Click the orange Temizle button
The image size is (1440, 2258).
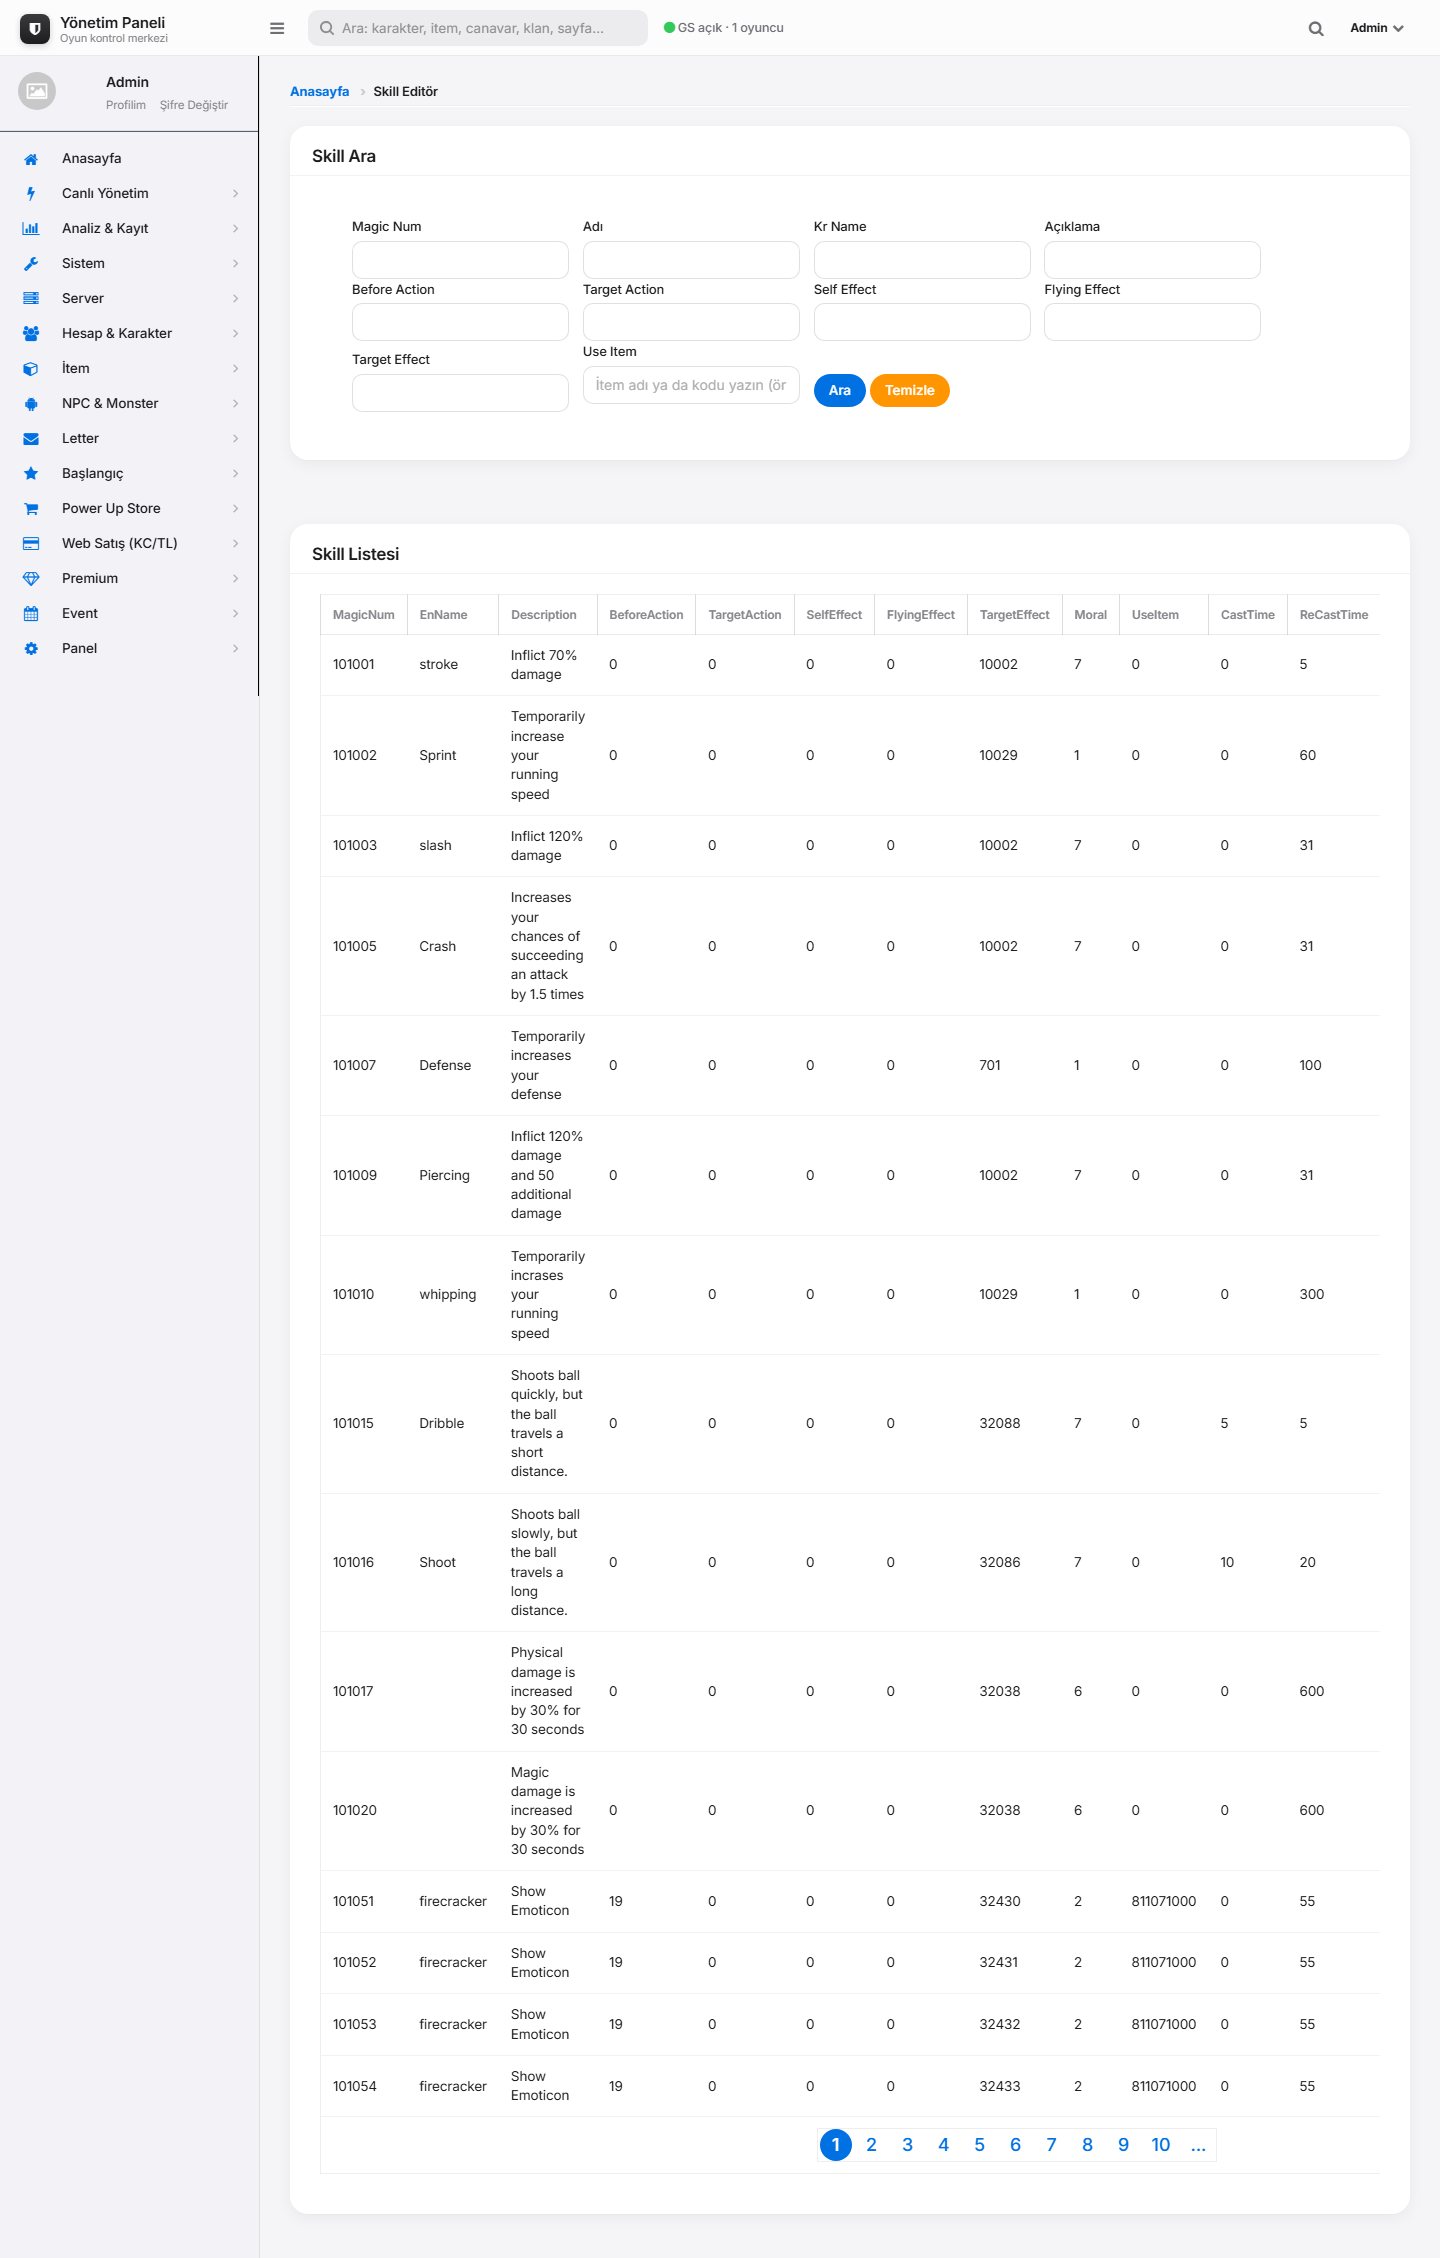click(x=910, y=390)
